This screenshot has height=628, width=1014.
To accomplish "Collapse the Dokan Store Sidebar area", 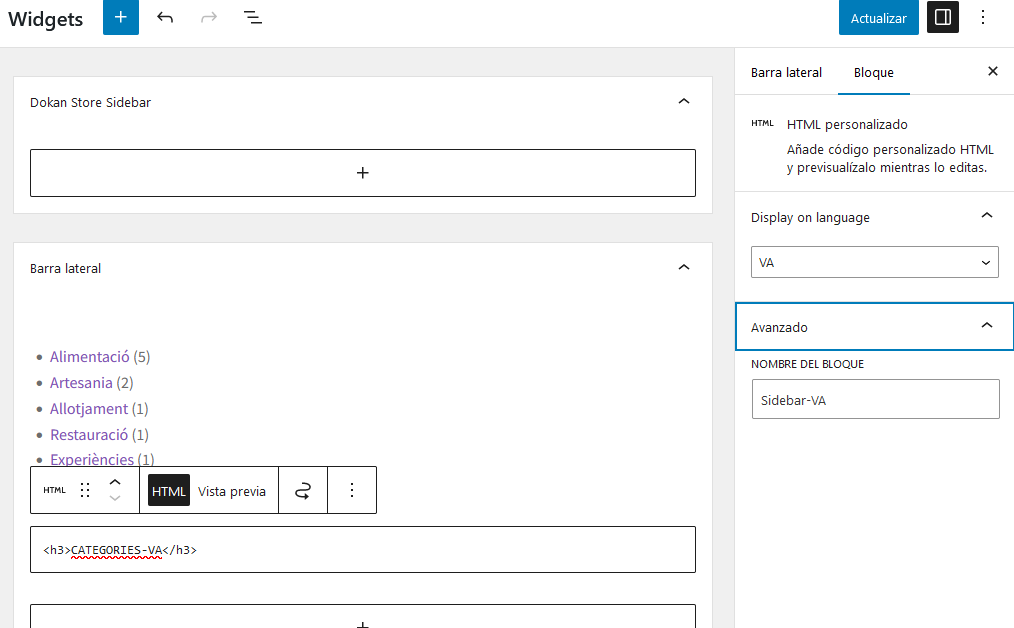I will [684, 102].
